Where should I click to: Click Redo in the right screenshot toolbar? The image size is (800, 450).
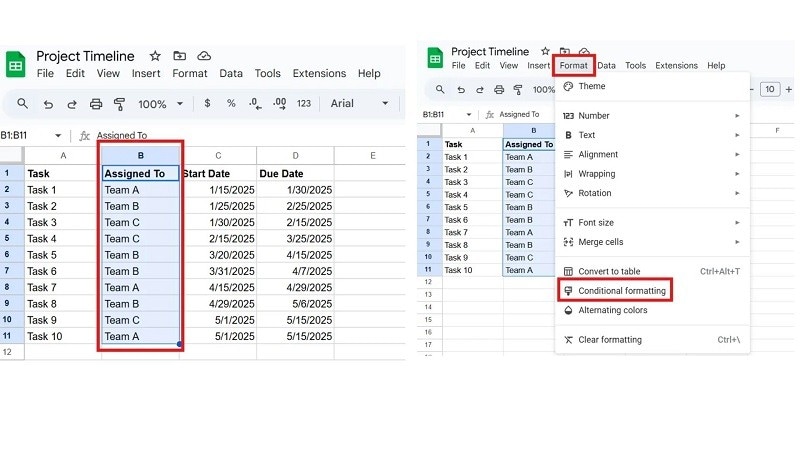point(480,90)
